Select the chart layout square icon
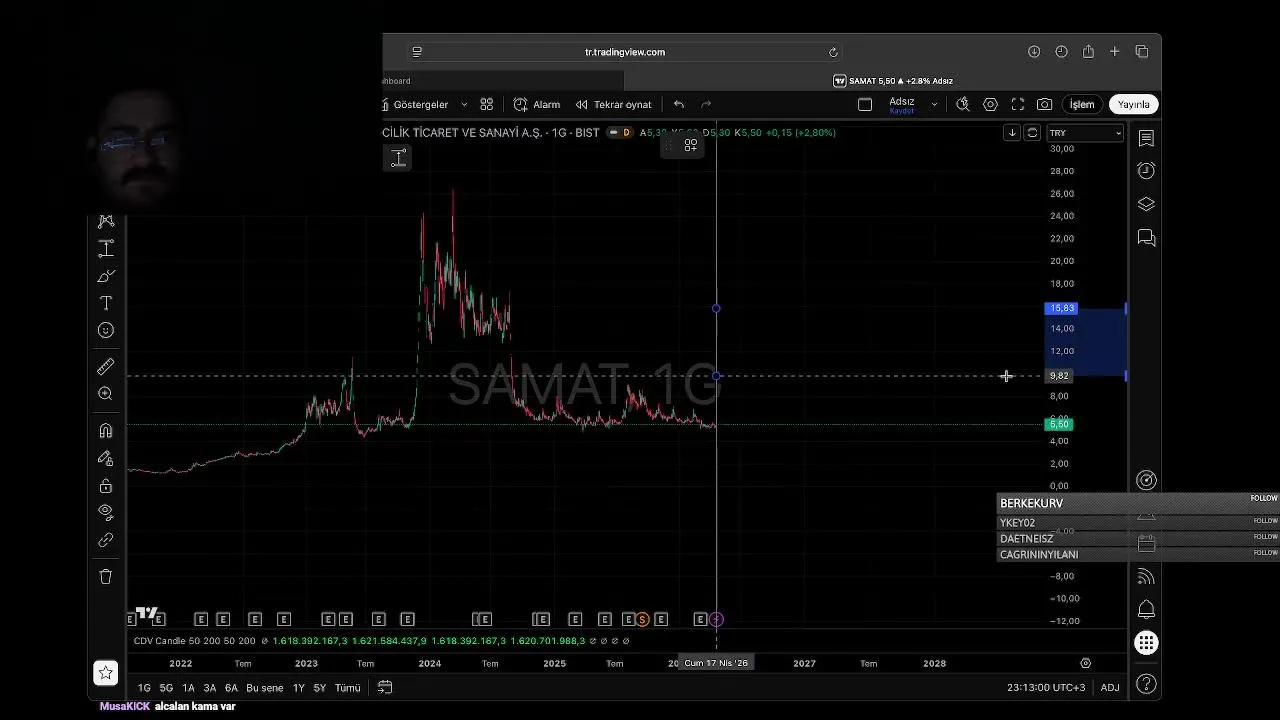Screen dimensions: 1280x720 [x=865, y=104]
